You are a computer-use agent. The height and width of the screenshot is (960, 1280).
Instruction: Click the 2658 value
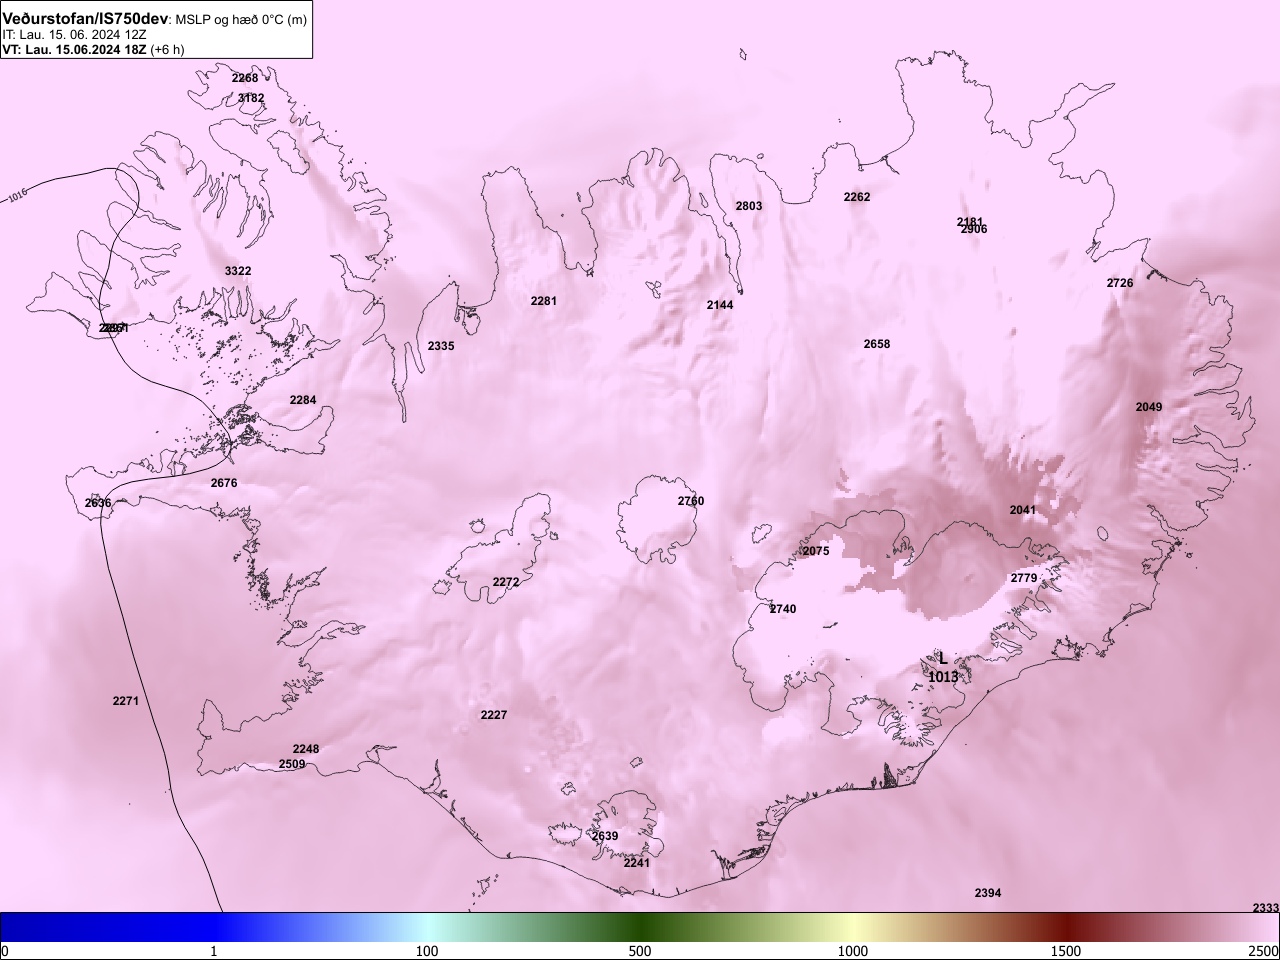(x=877, y=344)
